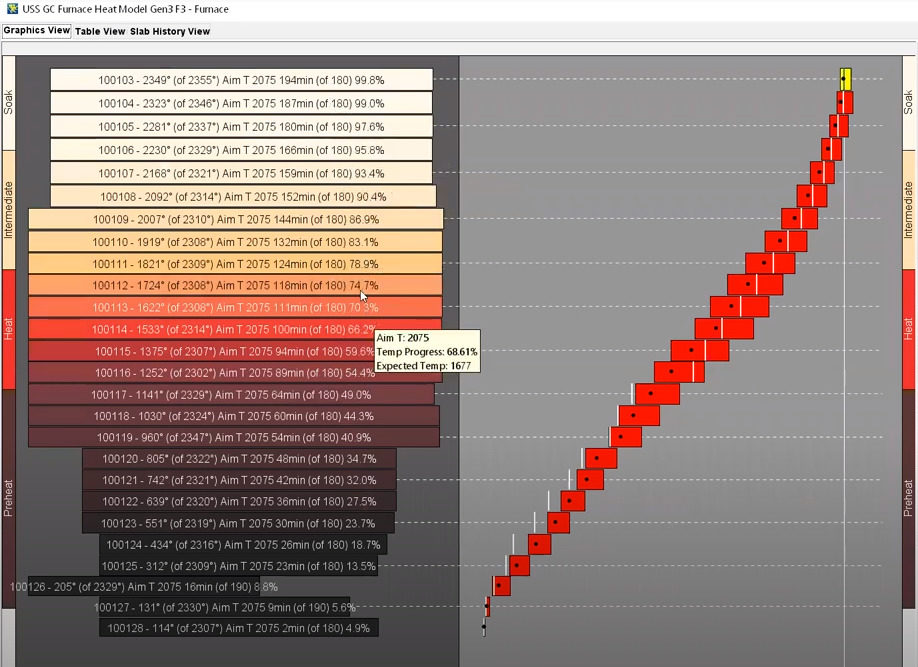Select slab 100108 bar at 2092°
The height and width of the screenshot is (667, 918).
tap(243, 196)
